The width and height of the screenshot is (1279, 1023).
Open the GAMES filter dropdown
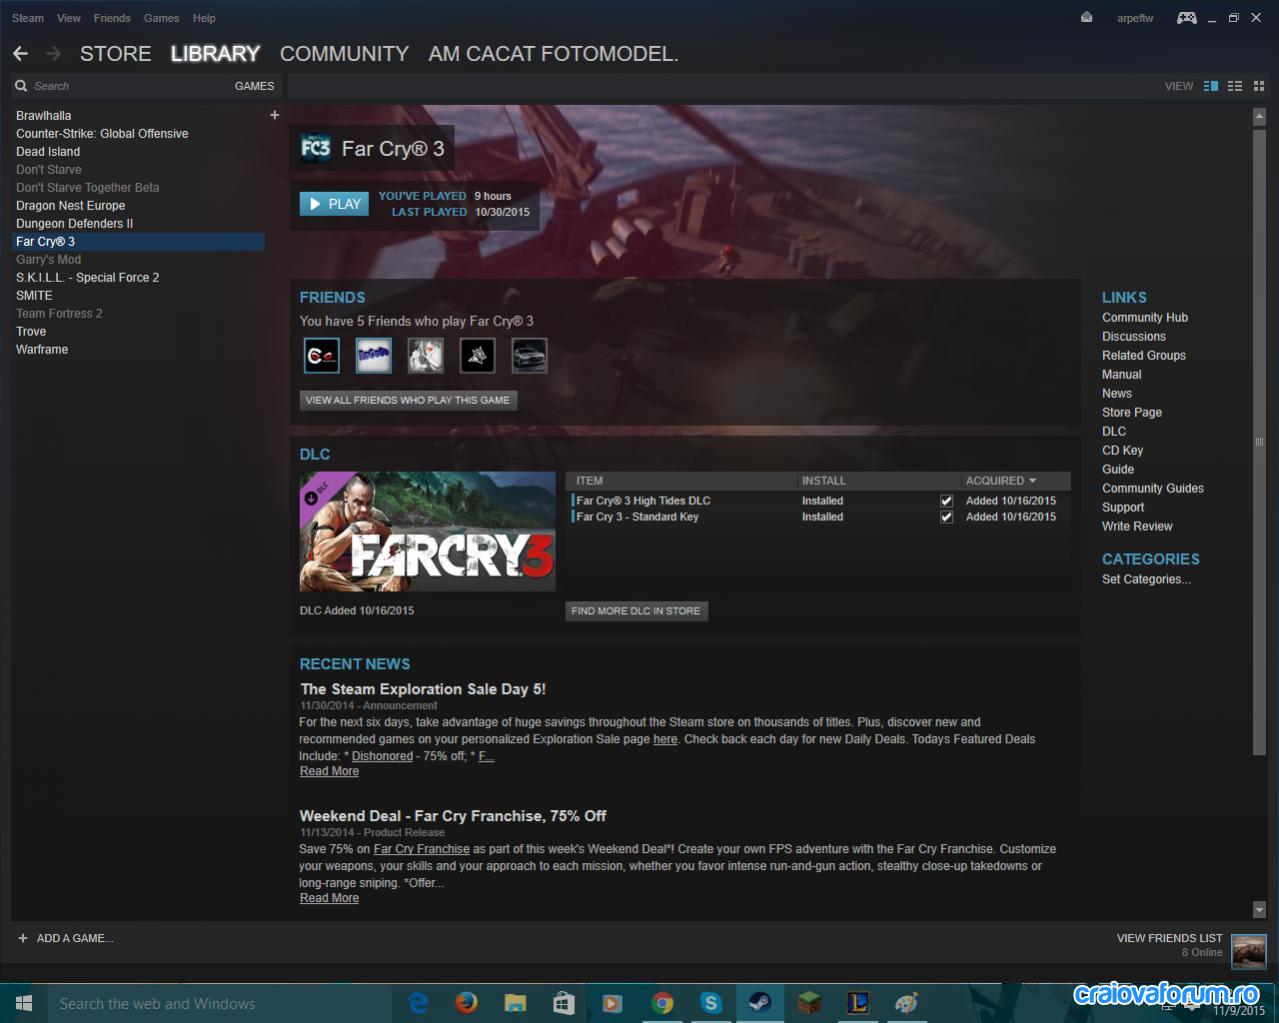254,86
